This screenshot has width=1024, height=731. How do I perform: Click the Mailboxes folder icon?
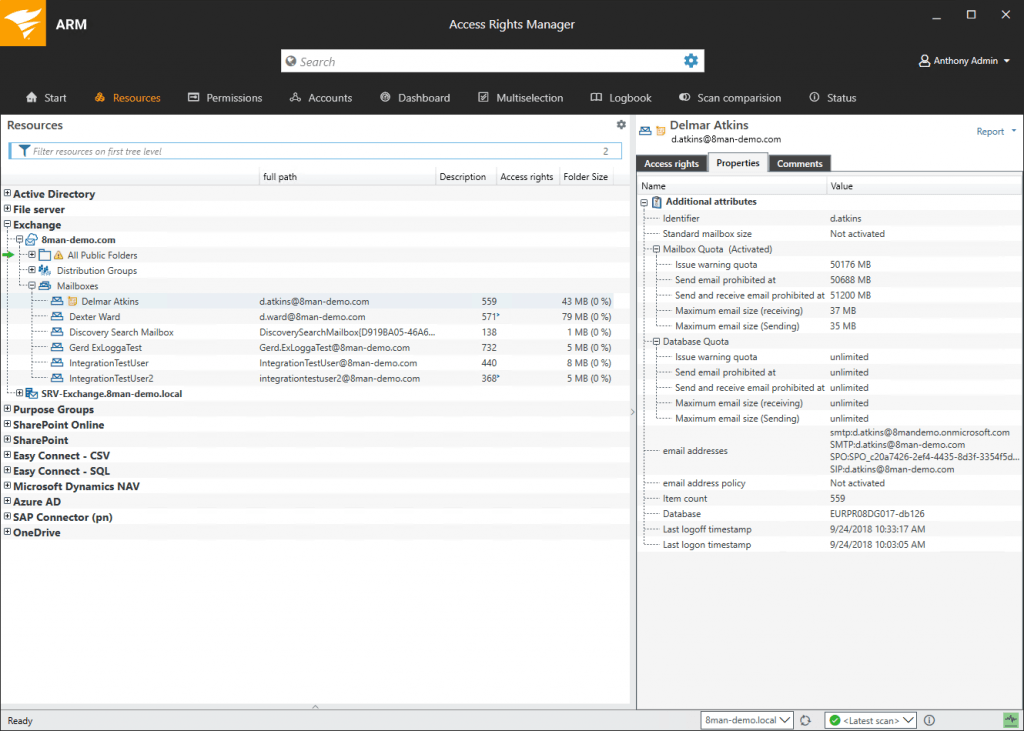tap(44, 285)
